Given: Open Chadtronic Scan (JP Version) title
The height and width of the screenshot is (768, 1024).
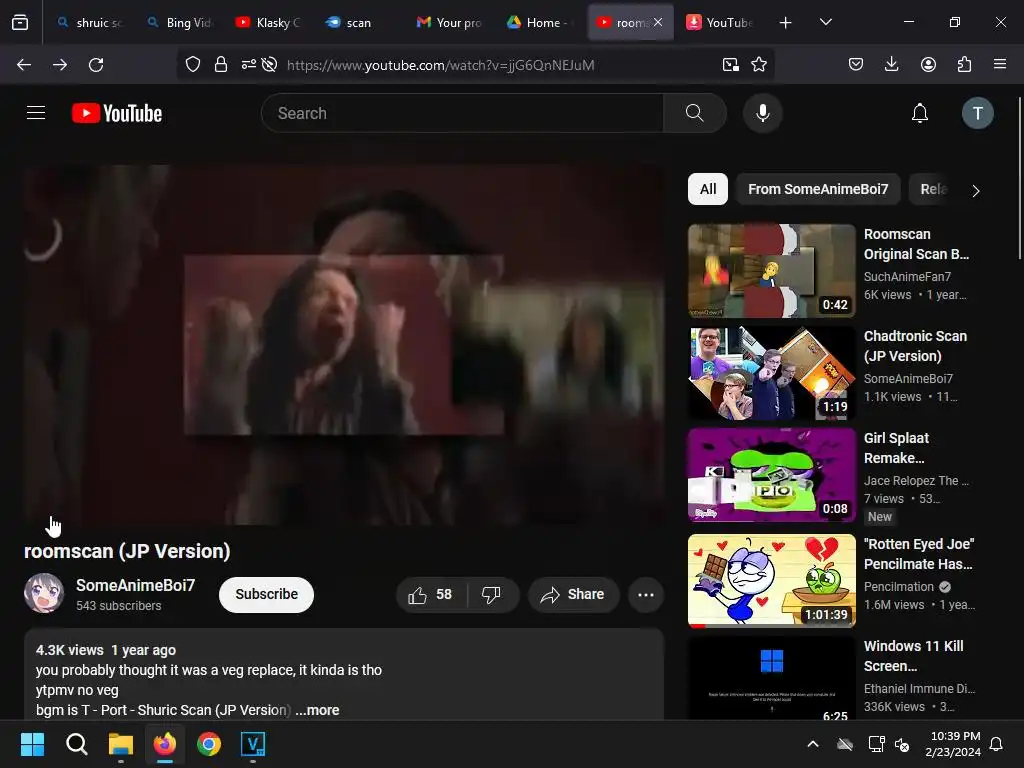Looking at the screenshot, I should tap(915, 346).
